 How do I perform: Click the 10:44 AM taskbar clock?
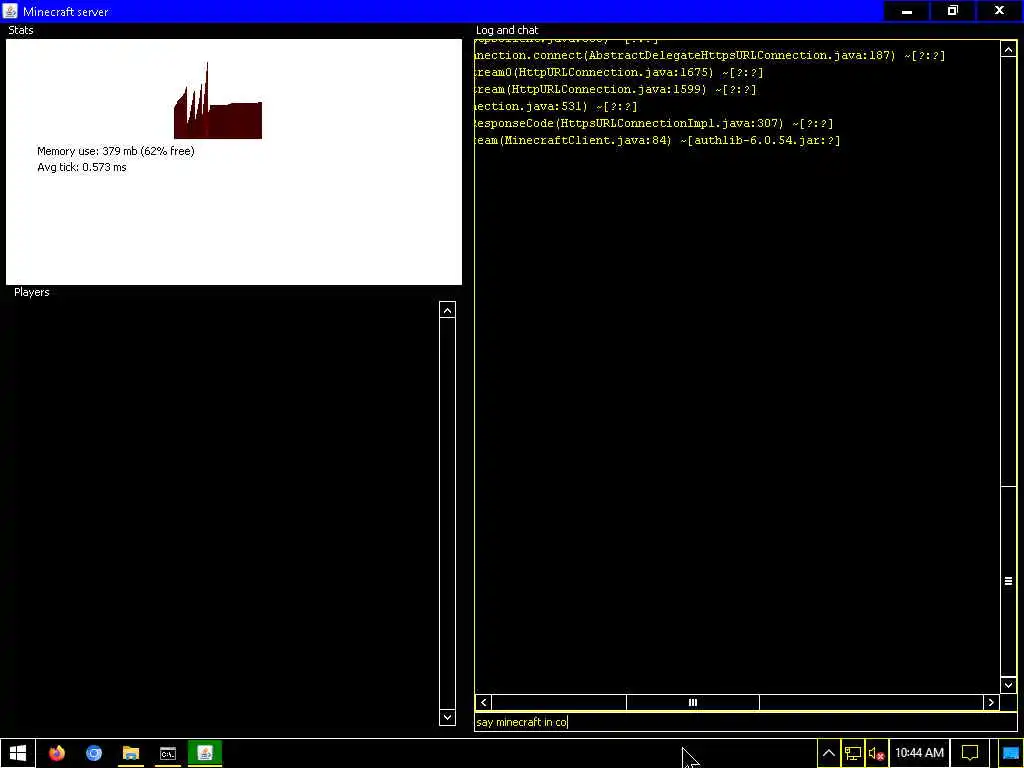[919, 753]
